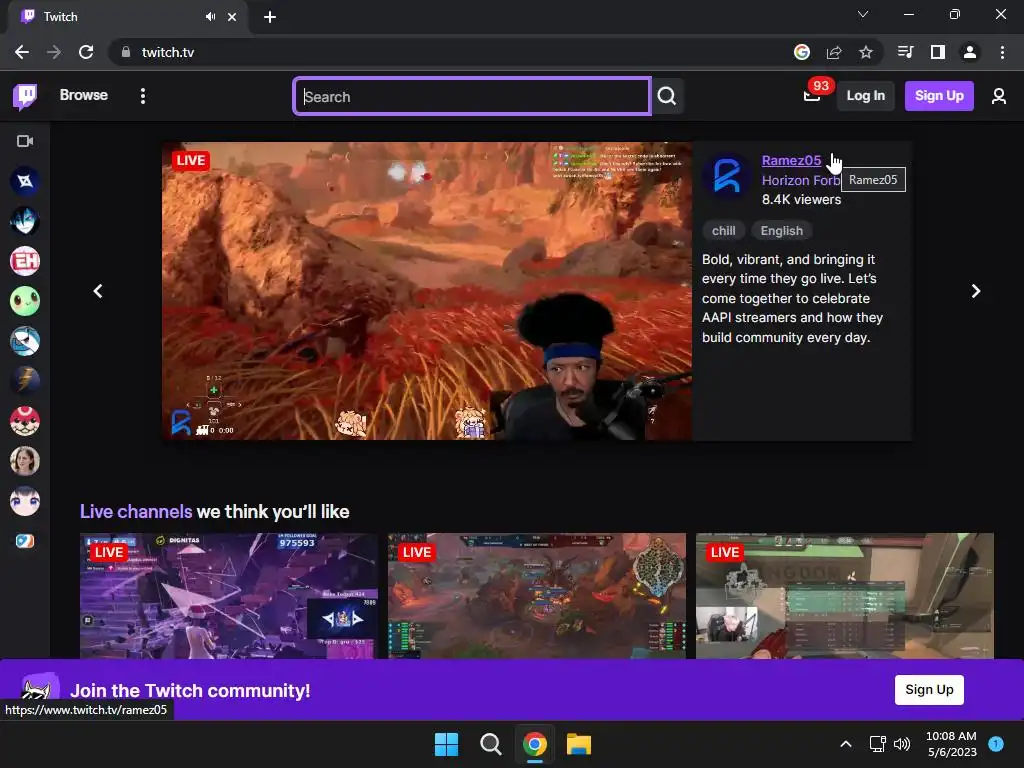Image resolution: width=1024 pixels, height=768 pixels.
Task: Go back in browser history
Action: pos(22,52)
